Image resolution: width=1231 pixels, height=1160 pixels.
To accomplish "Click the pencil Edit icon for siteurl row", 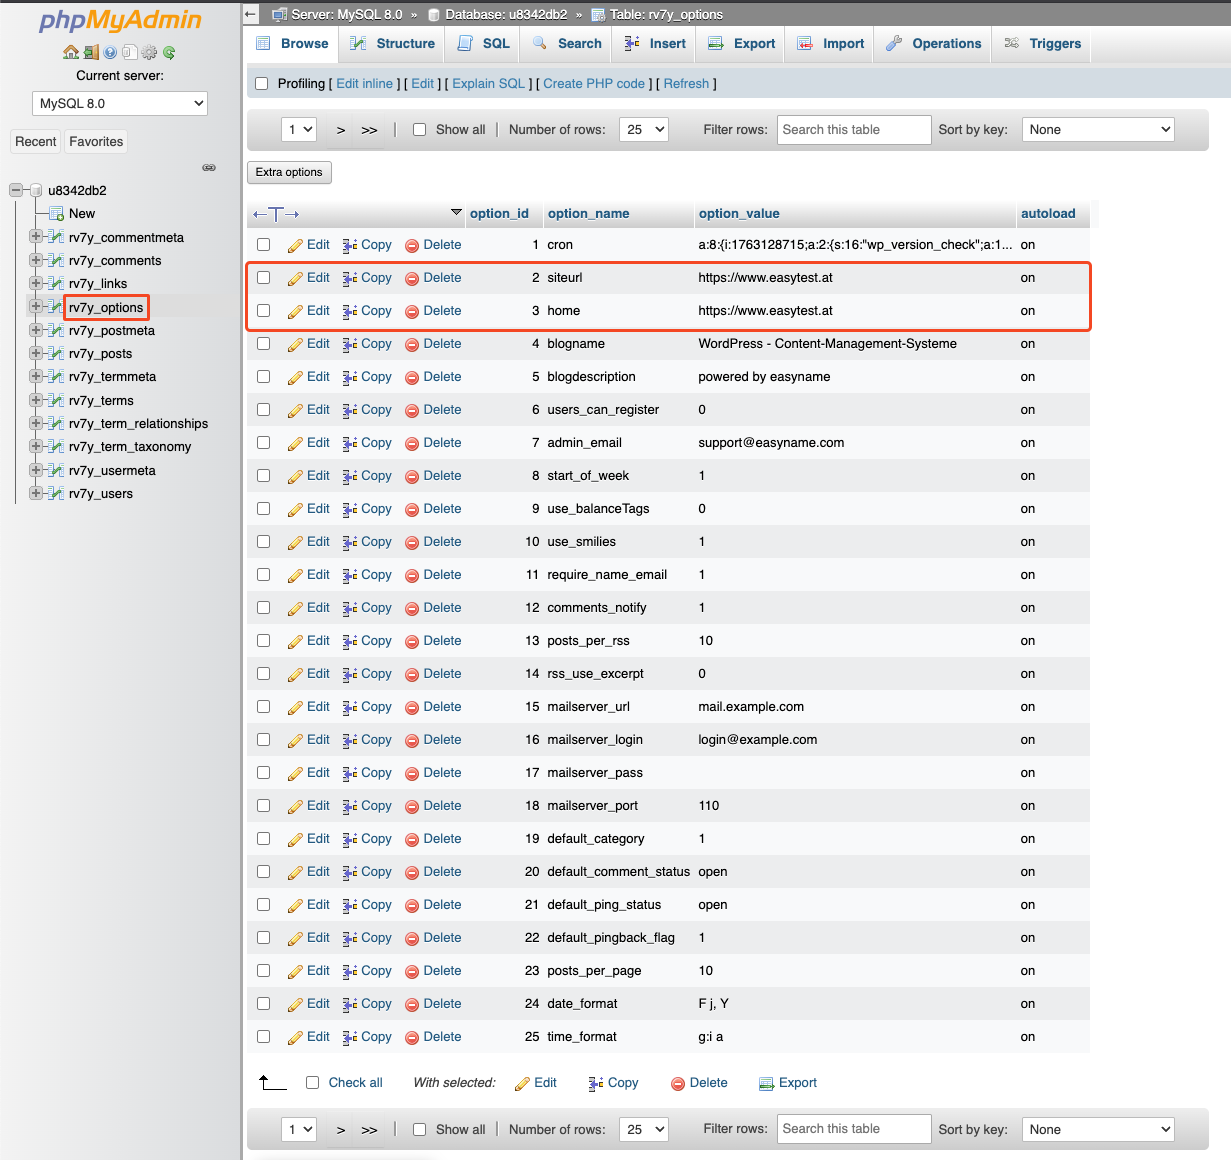I will coord(295,278).
